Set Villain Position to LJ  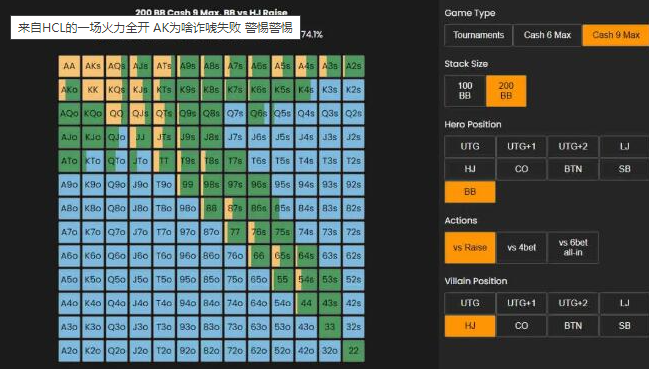click(624, 303)
